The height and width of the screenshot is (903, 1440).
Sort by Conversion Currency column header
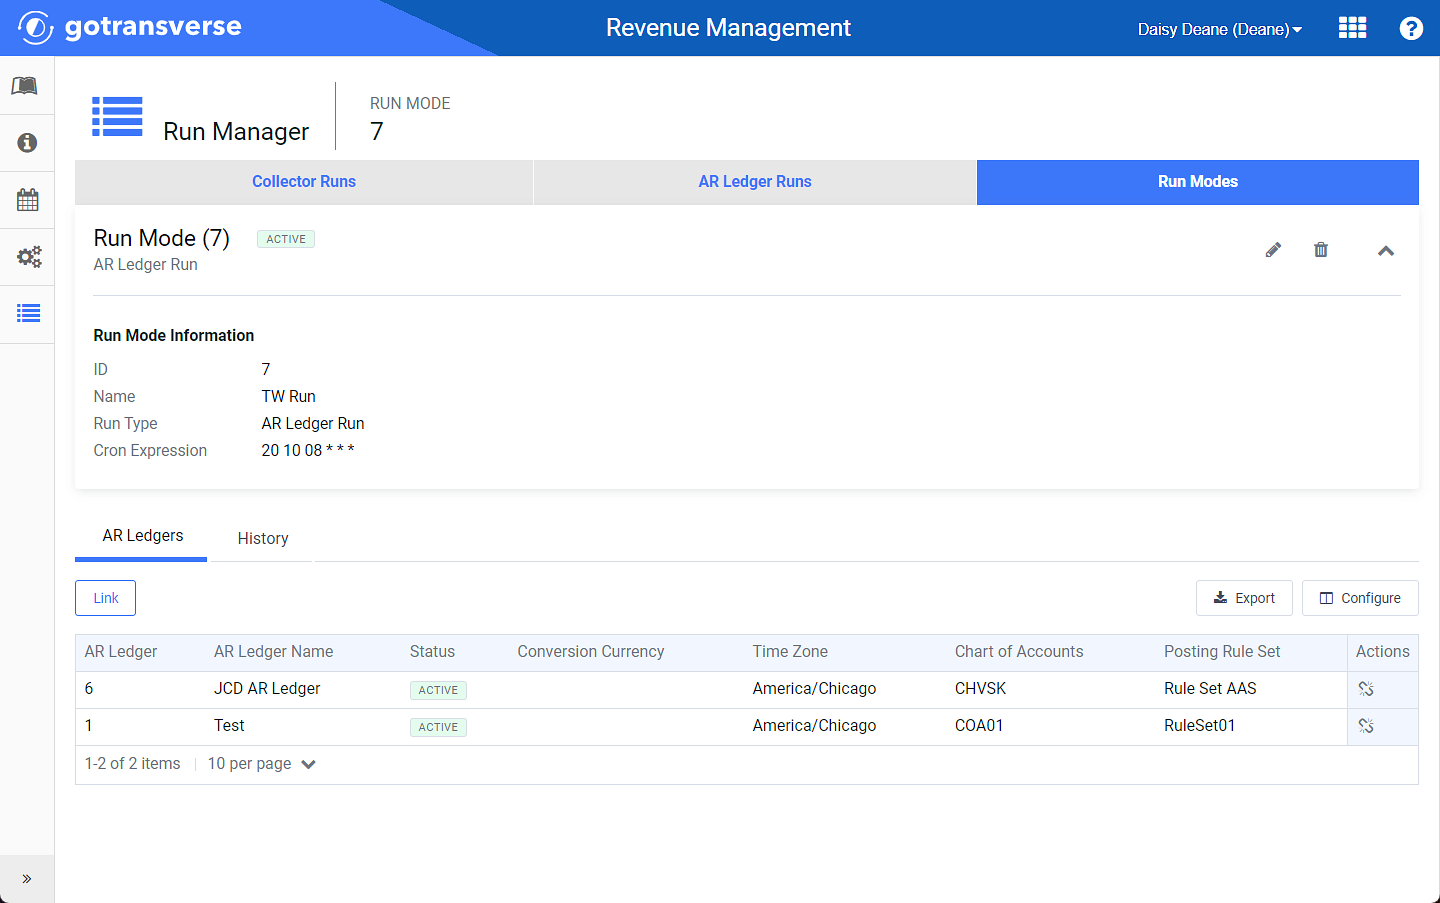tap(591, 652)
